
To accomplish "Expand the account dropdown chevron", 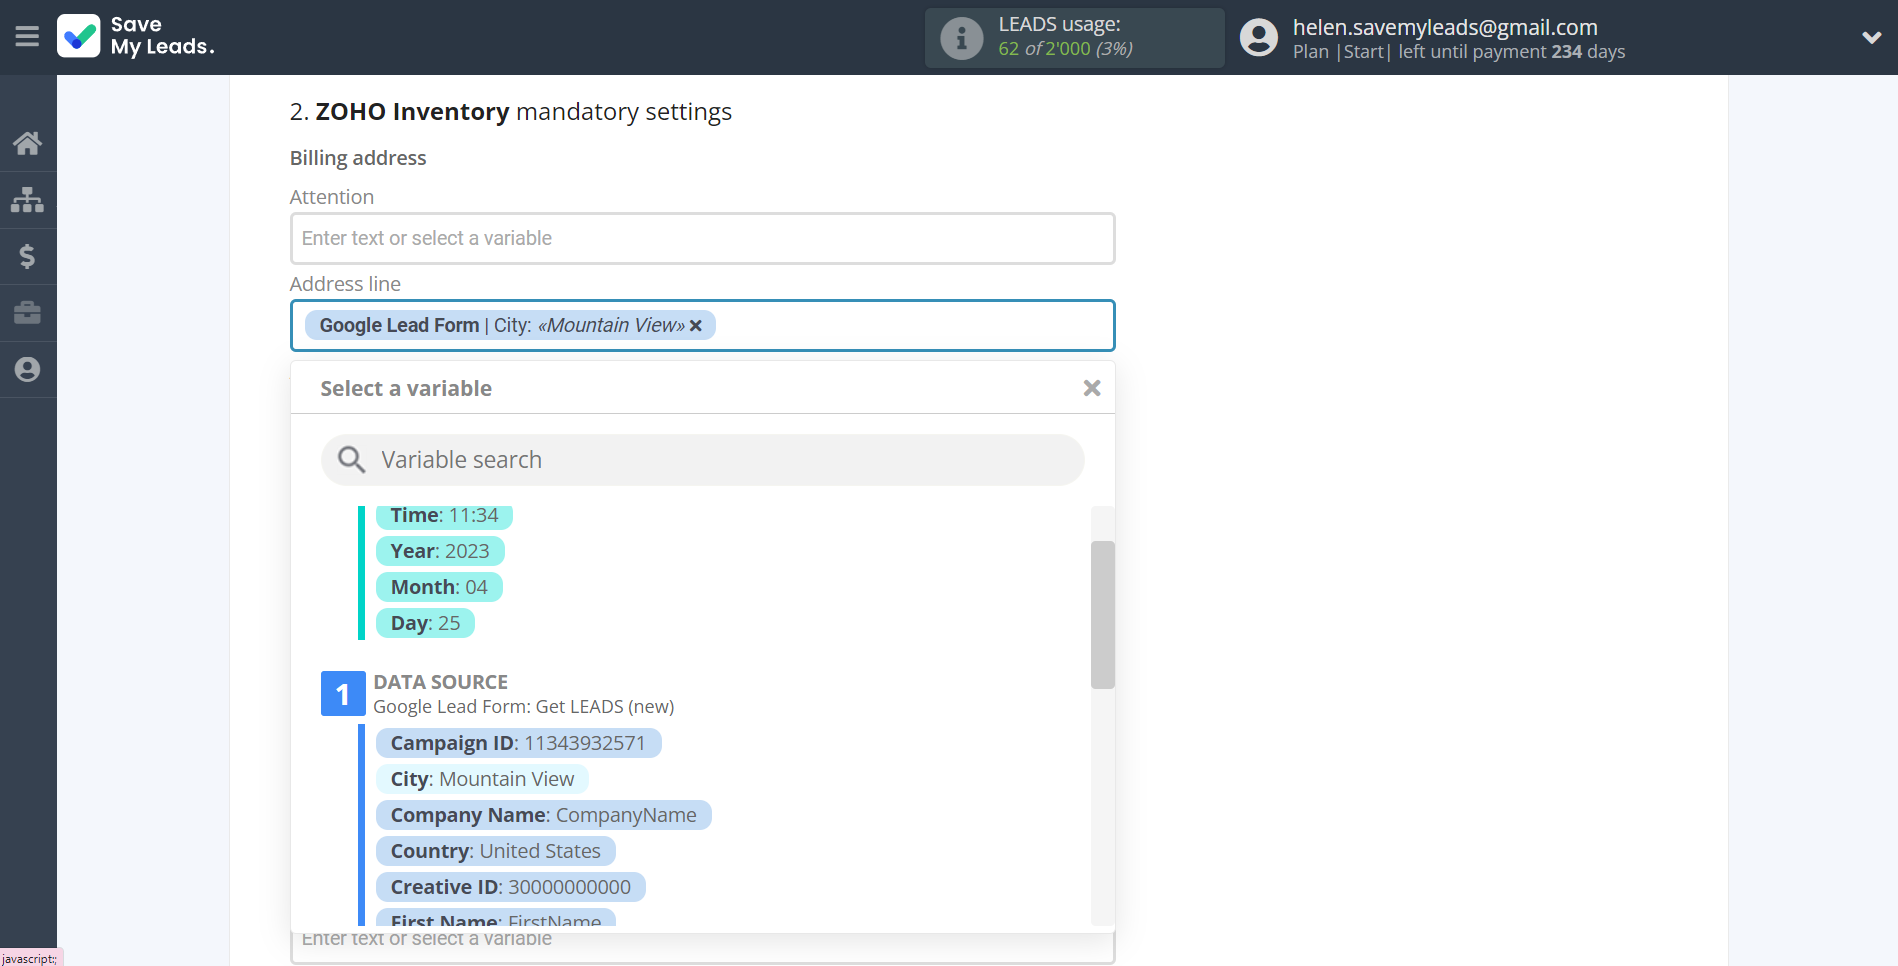I will 1871,38.
